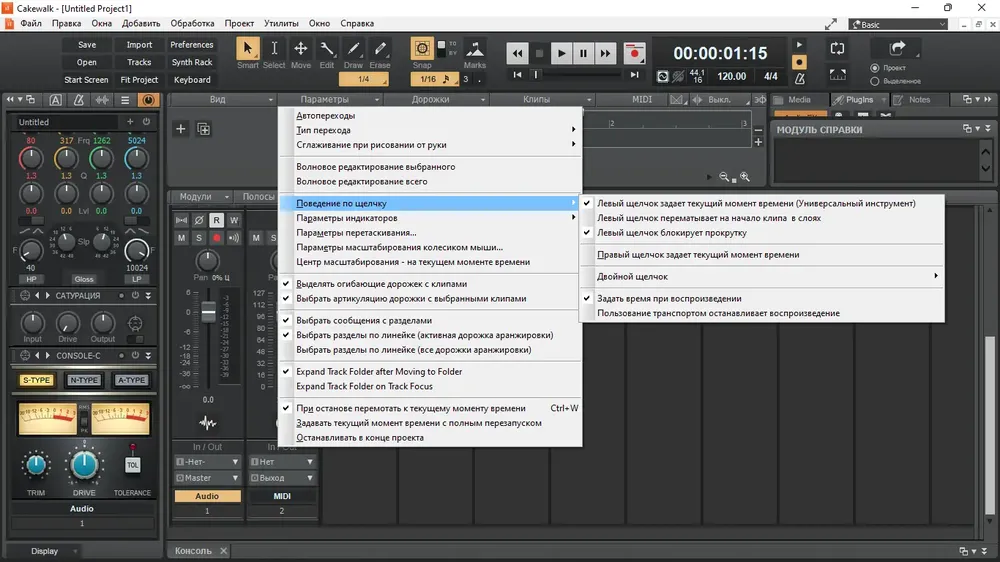Zoom in with the magnifier plus icon
Image resolution: width=1000 pixels, height=562 pixels.
click(744, 177)
